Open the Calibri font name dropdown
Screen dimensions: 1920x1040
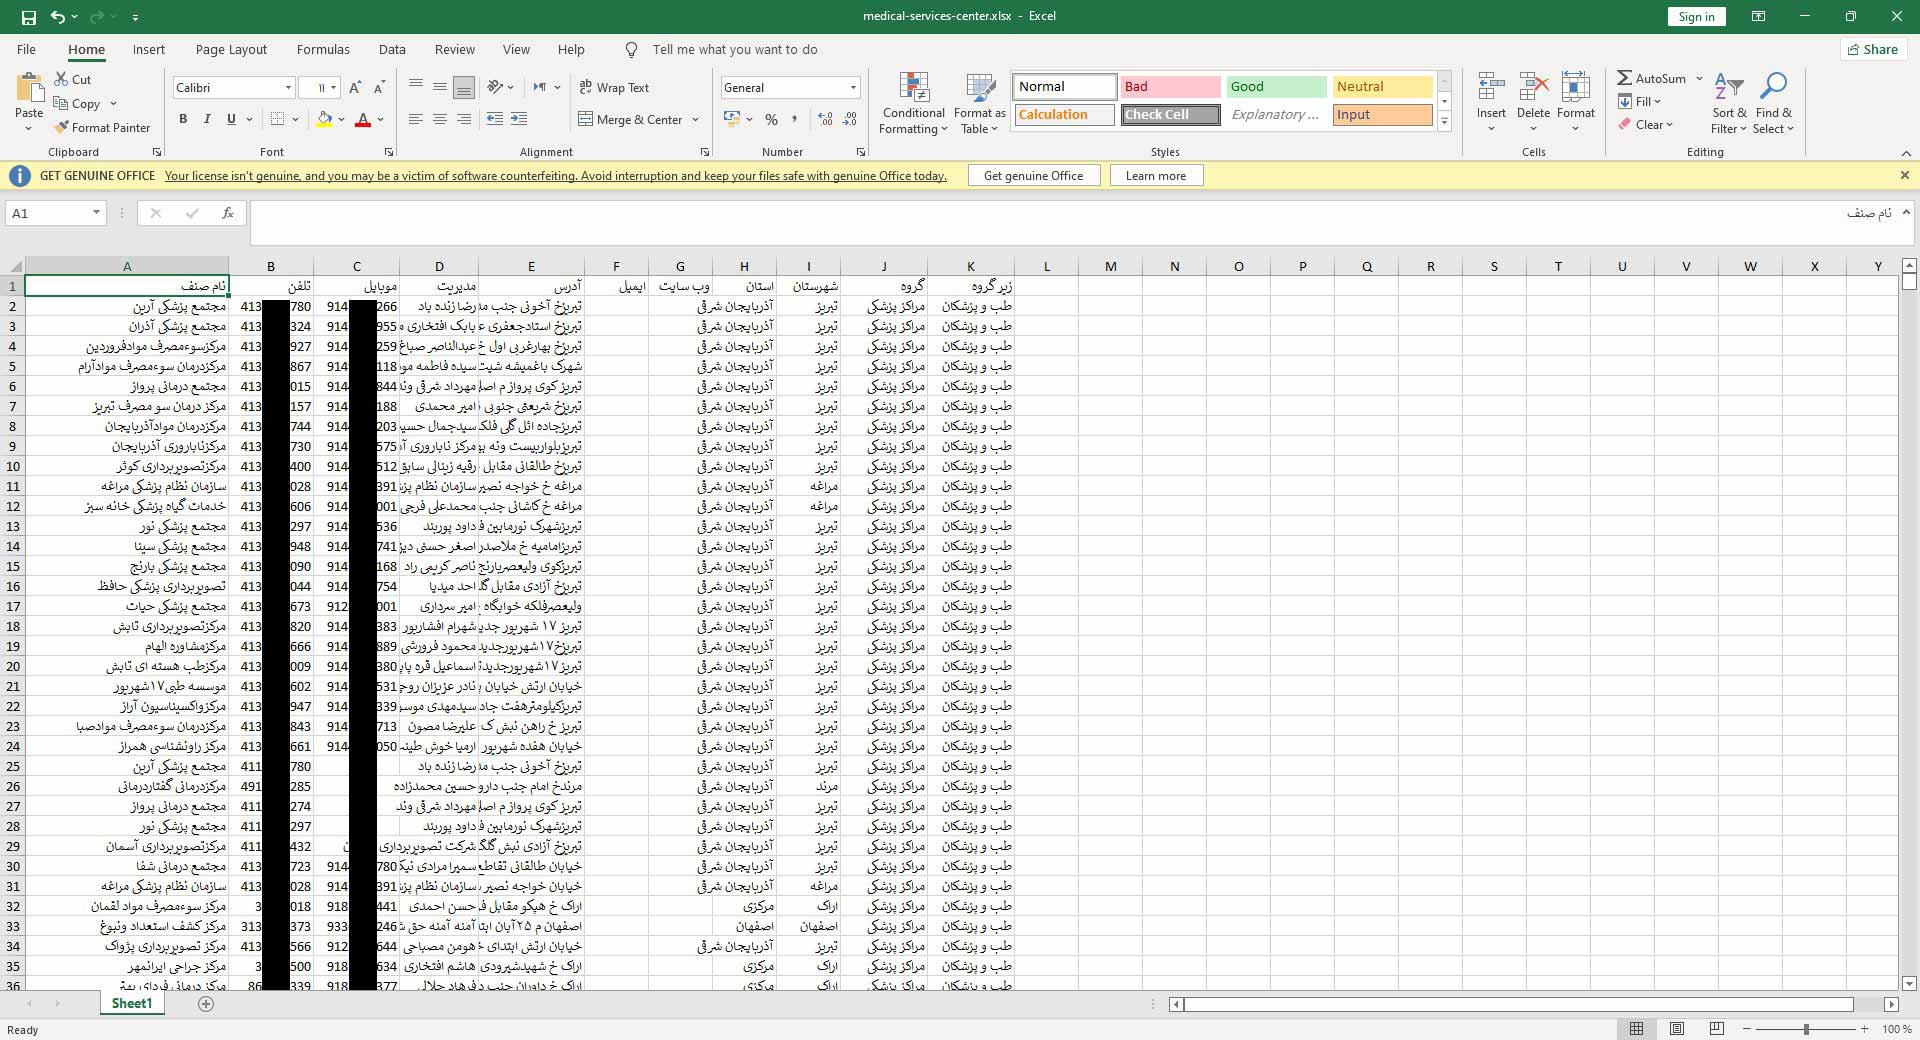[x=288, y=88]
